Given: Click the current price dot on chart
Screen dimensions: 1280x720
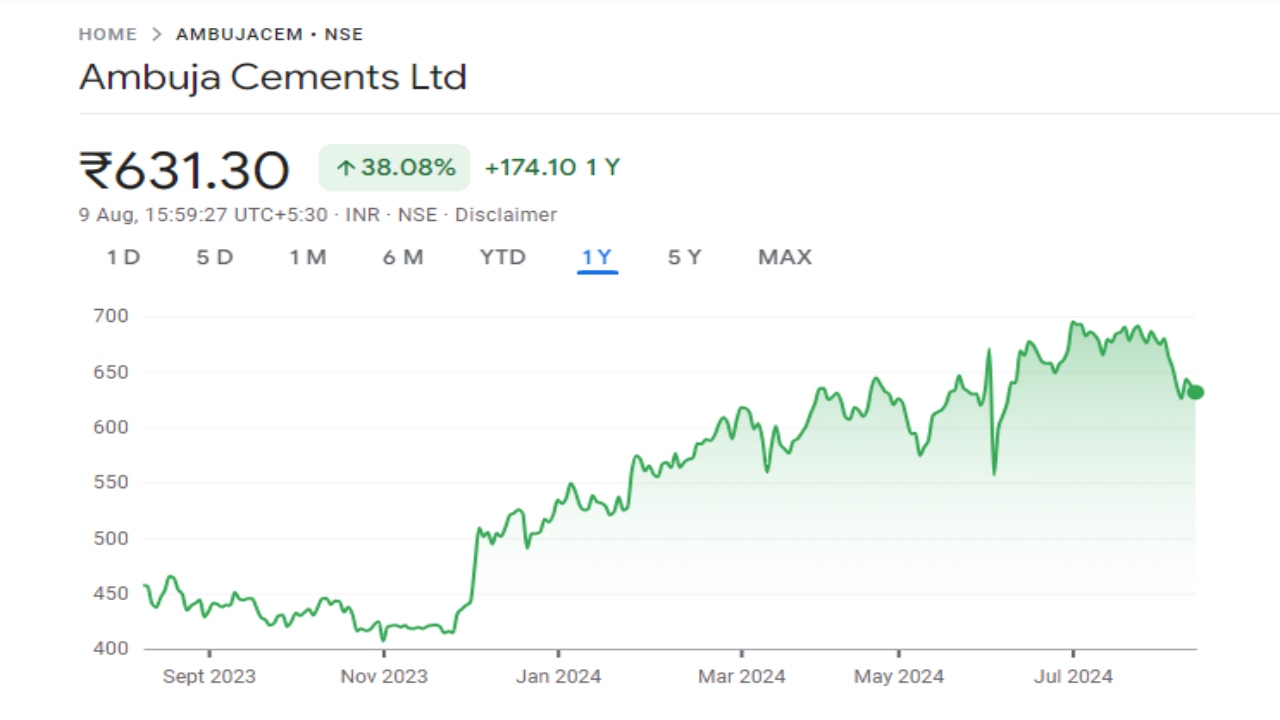Looking at the screenshot, I should coord(1195,392).
